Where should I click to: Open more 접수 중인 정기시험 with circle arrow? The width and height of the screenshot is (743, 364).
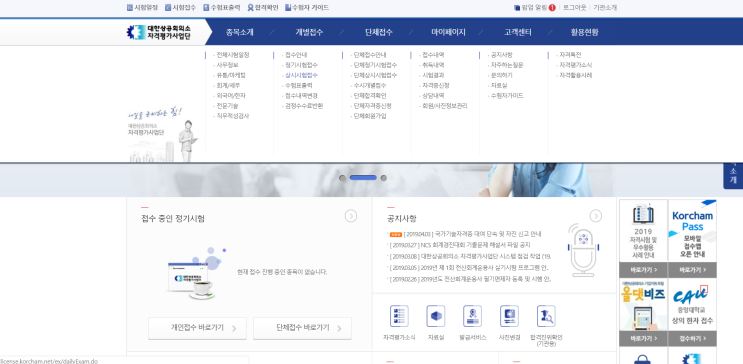(351, 216)
